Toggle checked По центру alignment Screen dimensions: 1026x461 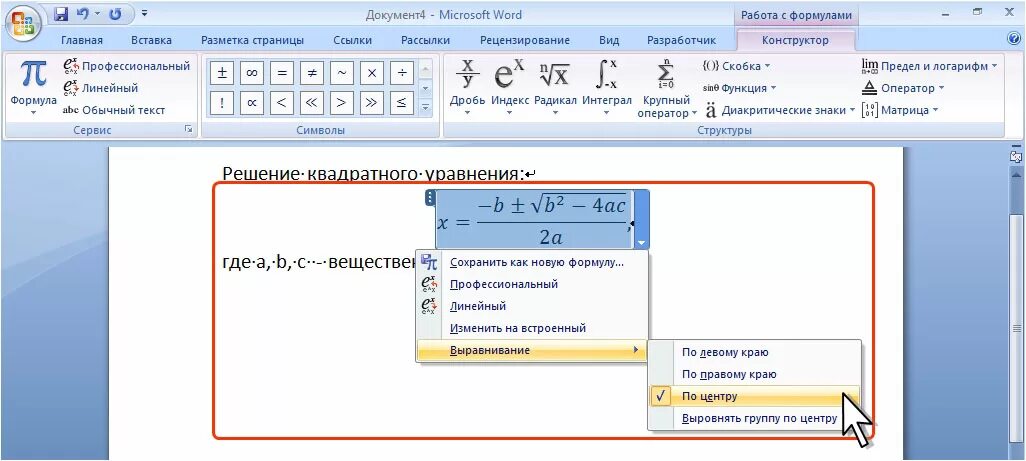[754, 396]
